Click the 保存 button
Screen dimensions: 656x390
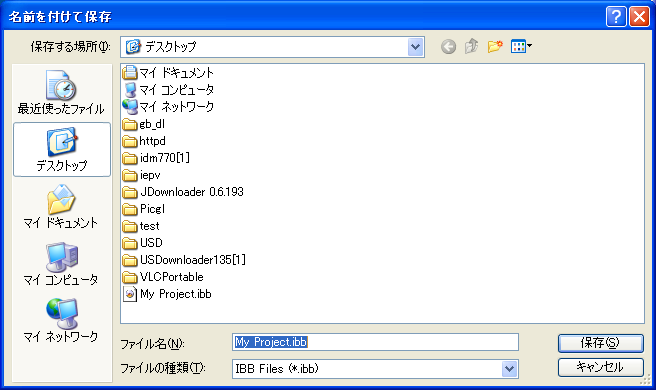tap(600, 343)
